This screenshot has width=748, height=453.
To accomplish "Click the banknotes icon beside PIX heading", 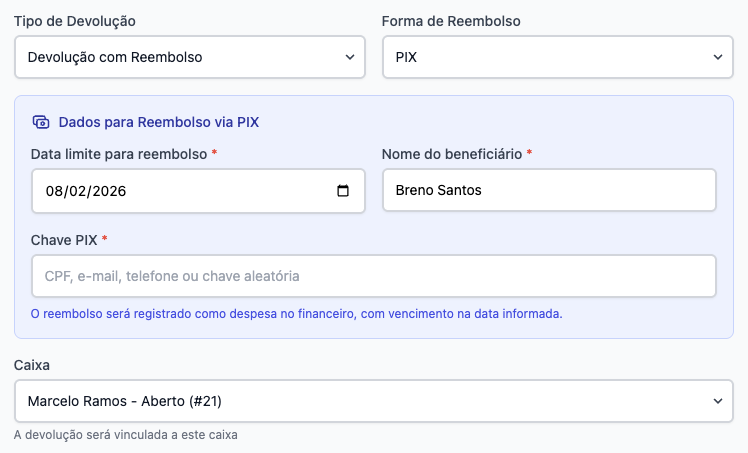I will (41, 122).
